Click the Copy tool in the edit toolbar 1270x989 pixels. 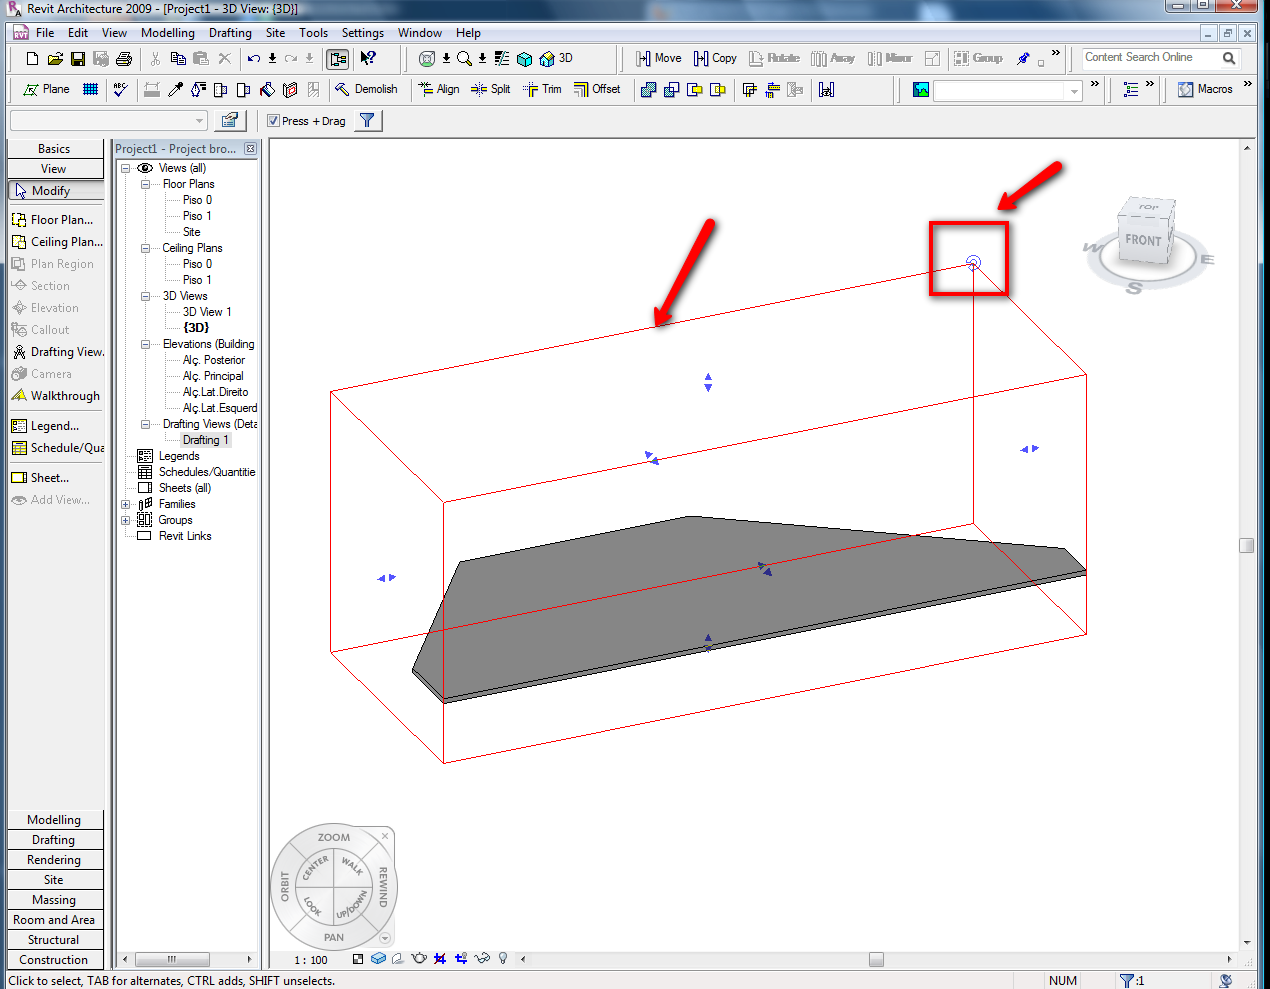pyautogui.click(x=716, y=59)
